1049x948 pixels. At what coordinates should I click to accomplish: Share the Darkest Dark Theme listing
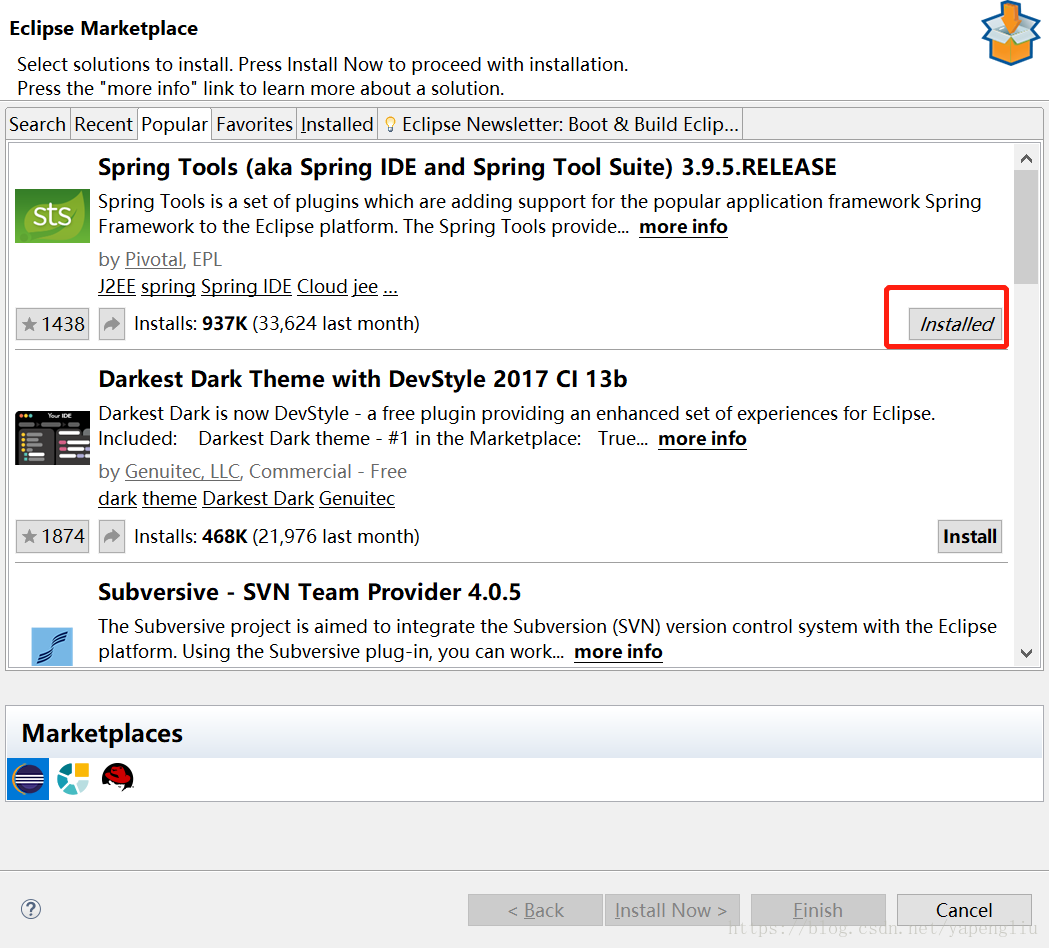112,537
